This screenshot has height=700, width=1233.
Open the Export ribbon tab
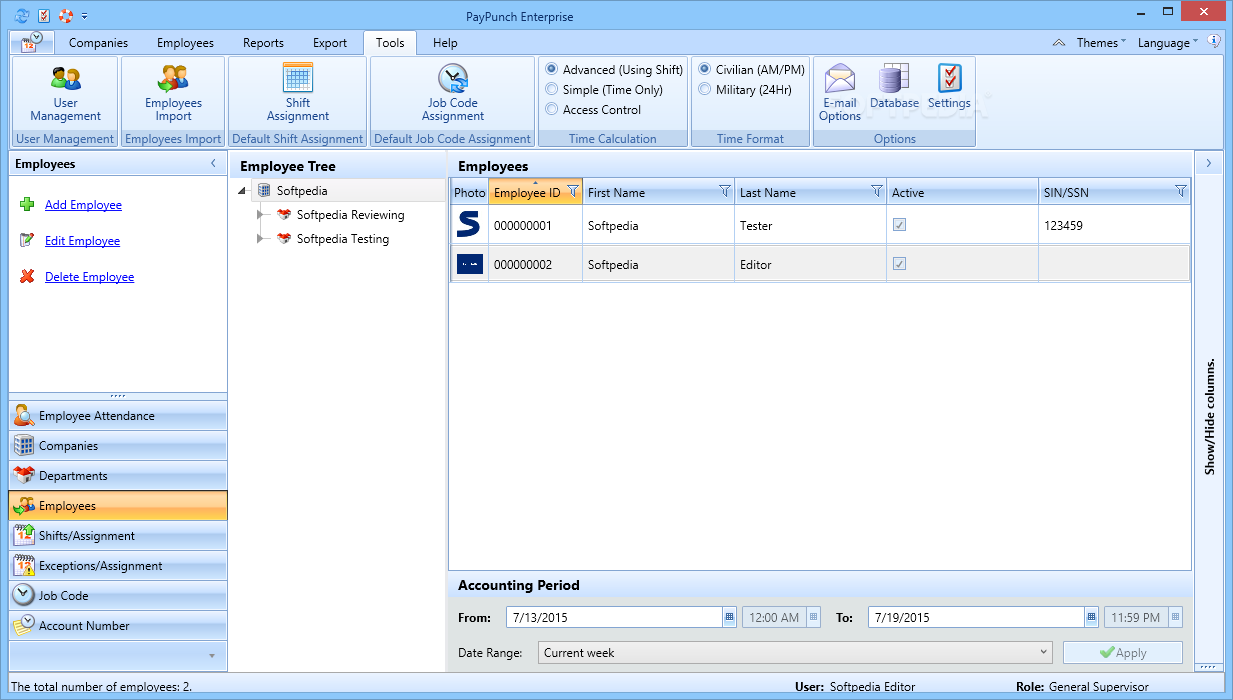tap(330, 43)
